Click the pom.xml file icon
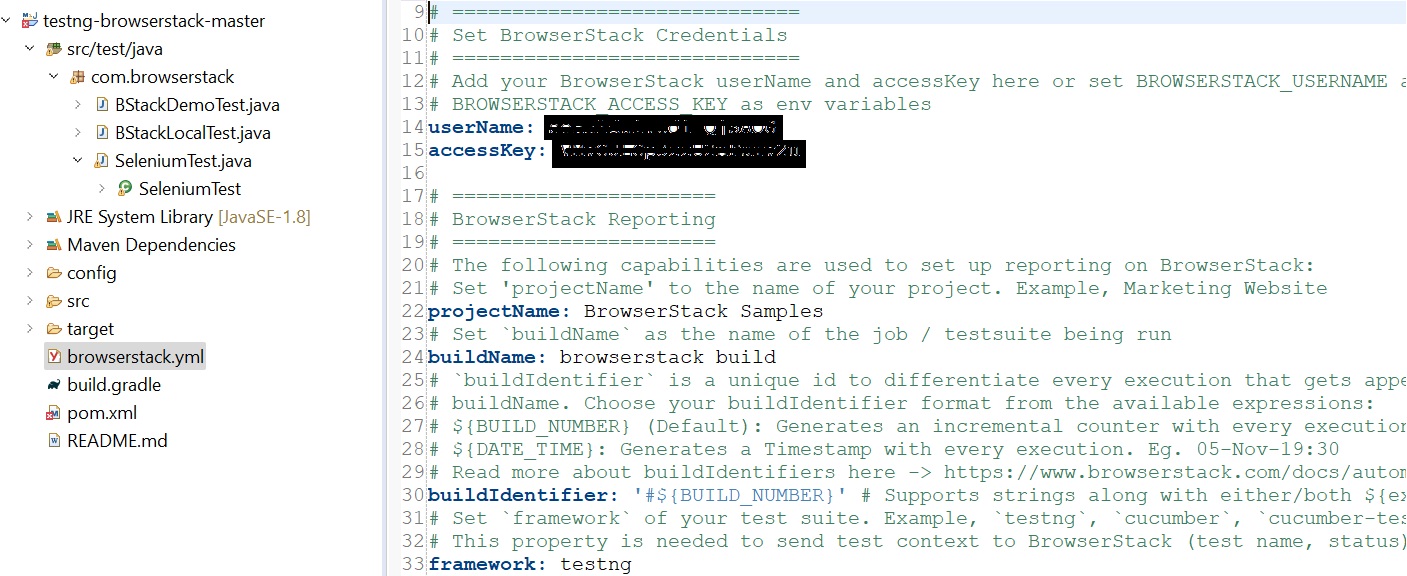Image resolution: width=1407 pixels, height=576 pixels. tap(53, 413)
